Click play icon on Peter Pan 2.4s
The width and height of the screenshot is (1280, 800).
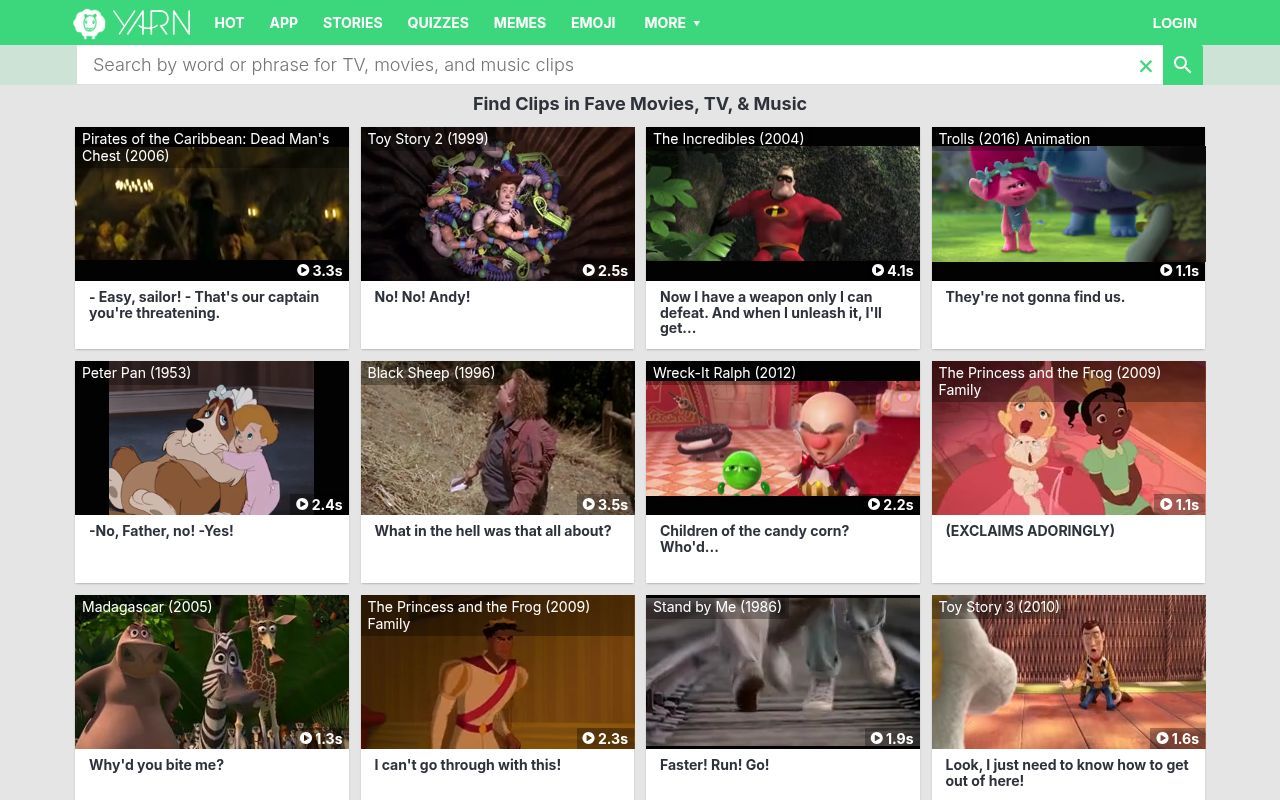(302, 504)
